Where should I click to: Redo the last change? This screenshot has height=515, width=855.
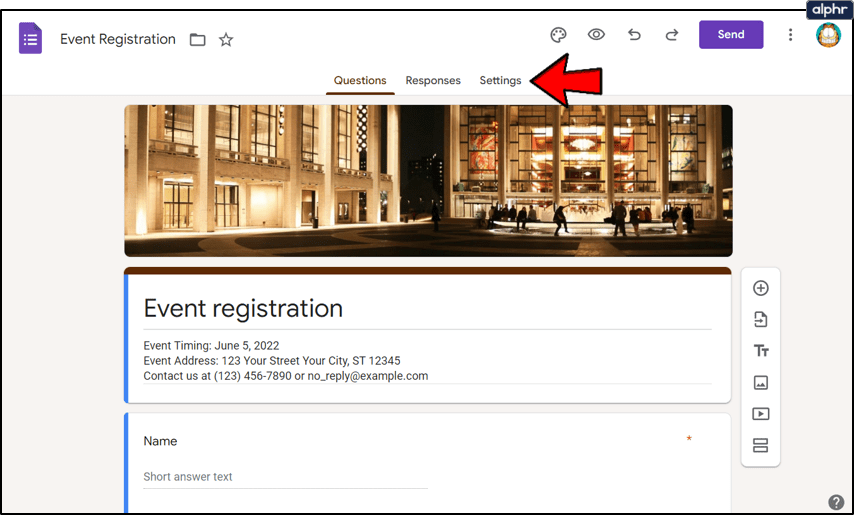point(672,35)
